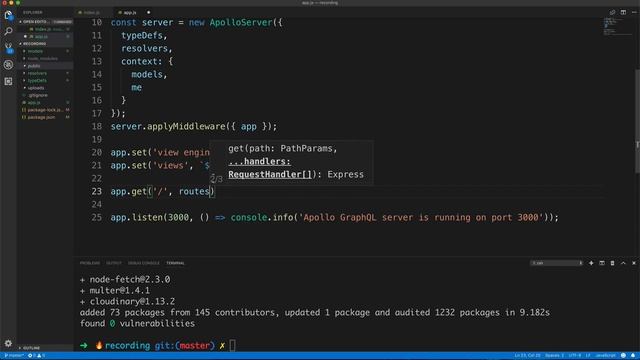
Task: Open the terminal selector dropdown
Action: [557, 263]
